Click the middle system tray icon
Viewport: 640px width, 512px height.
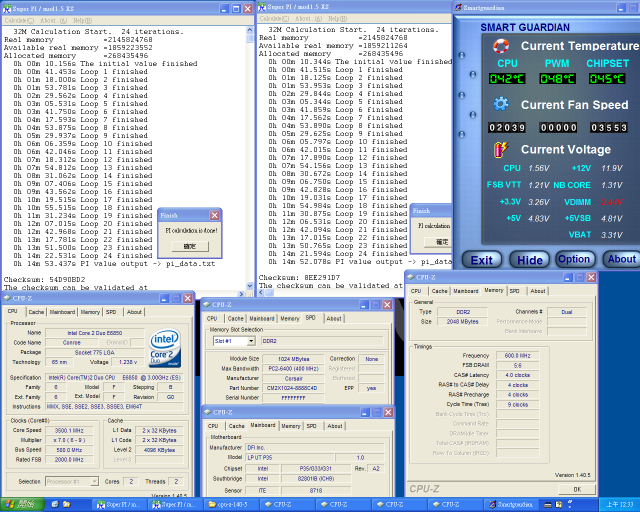(x=559, y=505)
